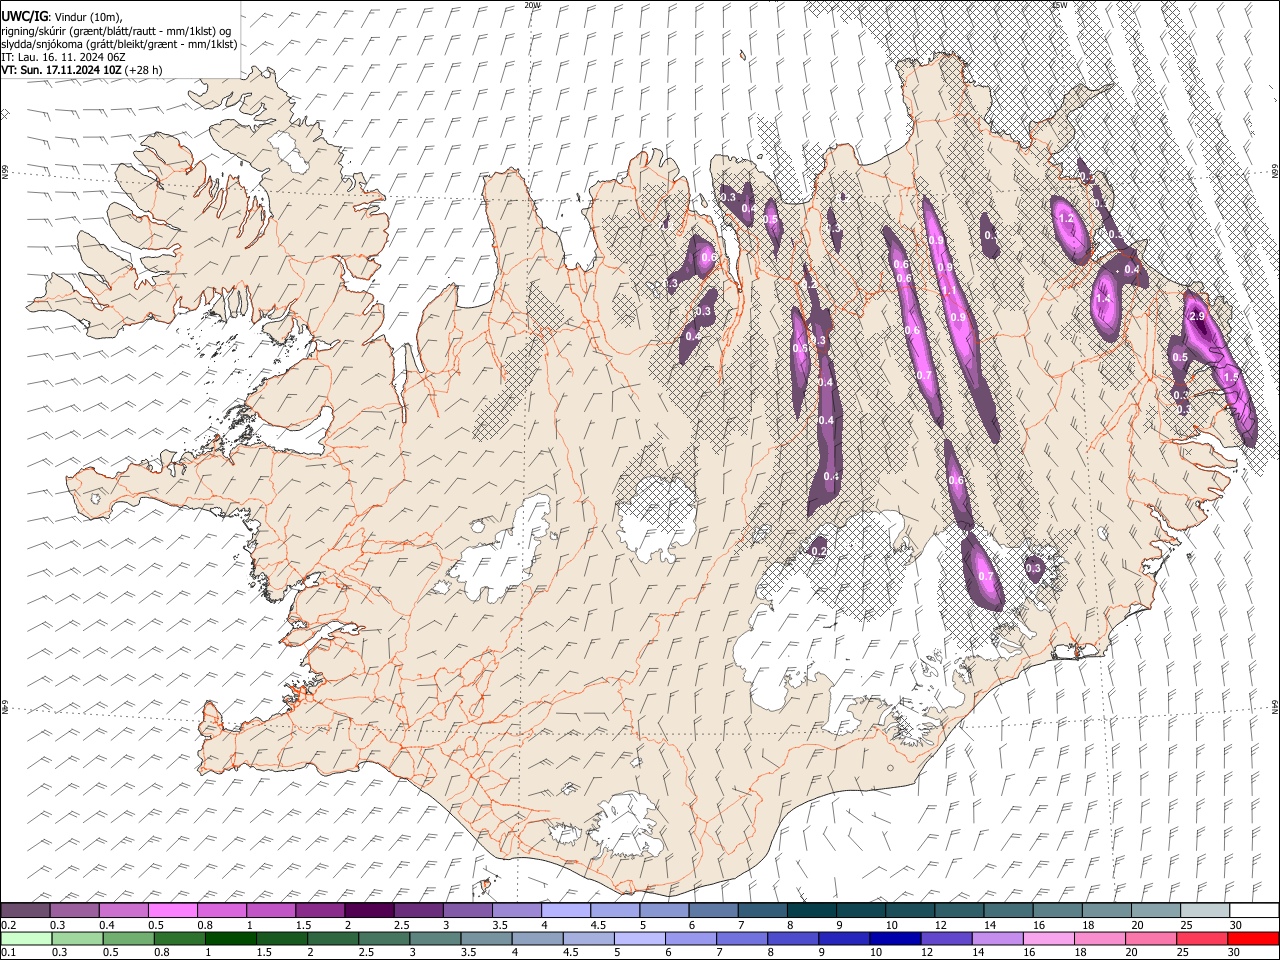Viewport: 1280px width, 960px height.
Task: Pick the darkest purple upper swatch from 2 to 2.5
Action: tap(369, 910)
